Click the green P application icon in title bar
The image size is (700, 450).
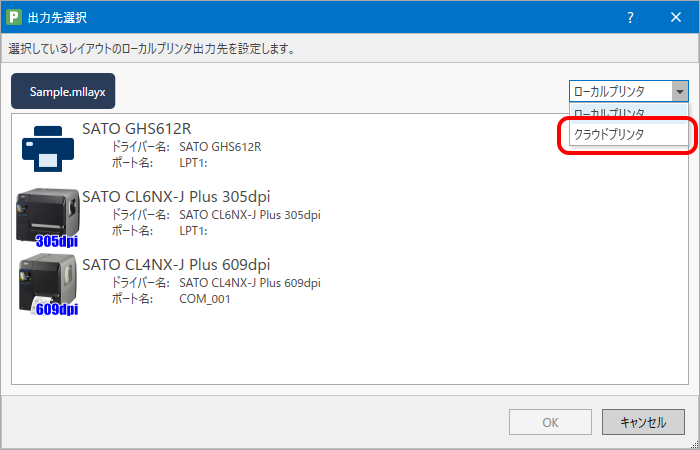[14, 18]
